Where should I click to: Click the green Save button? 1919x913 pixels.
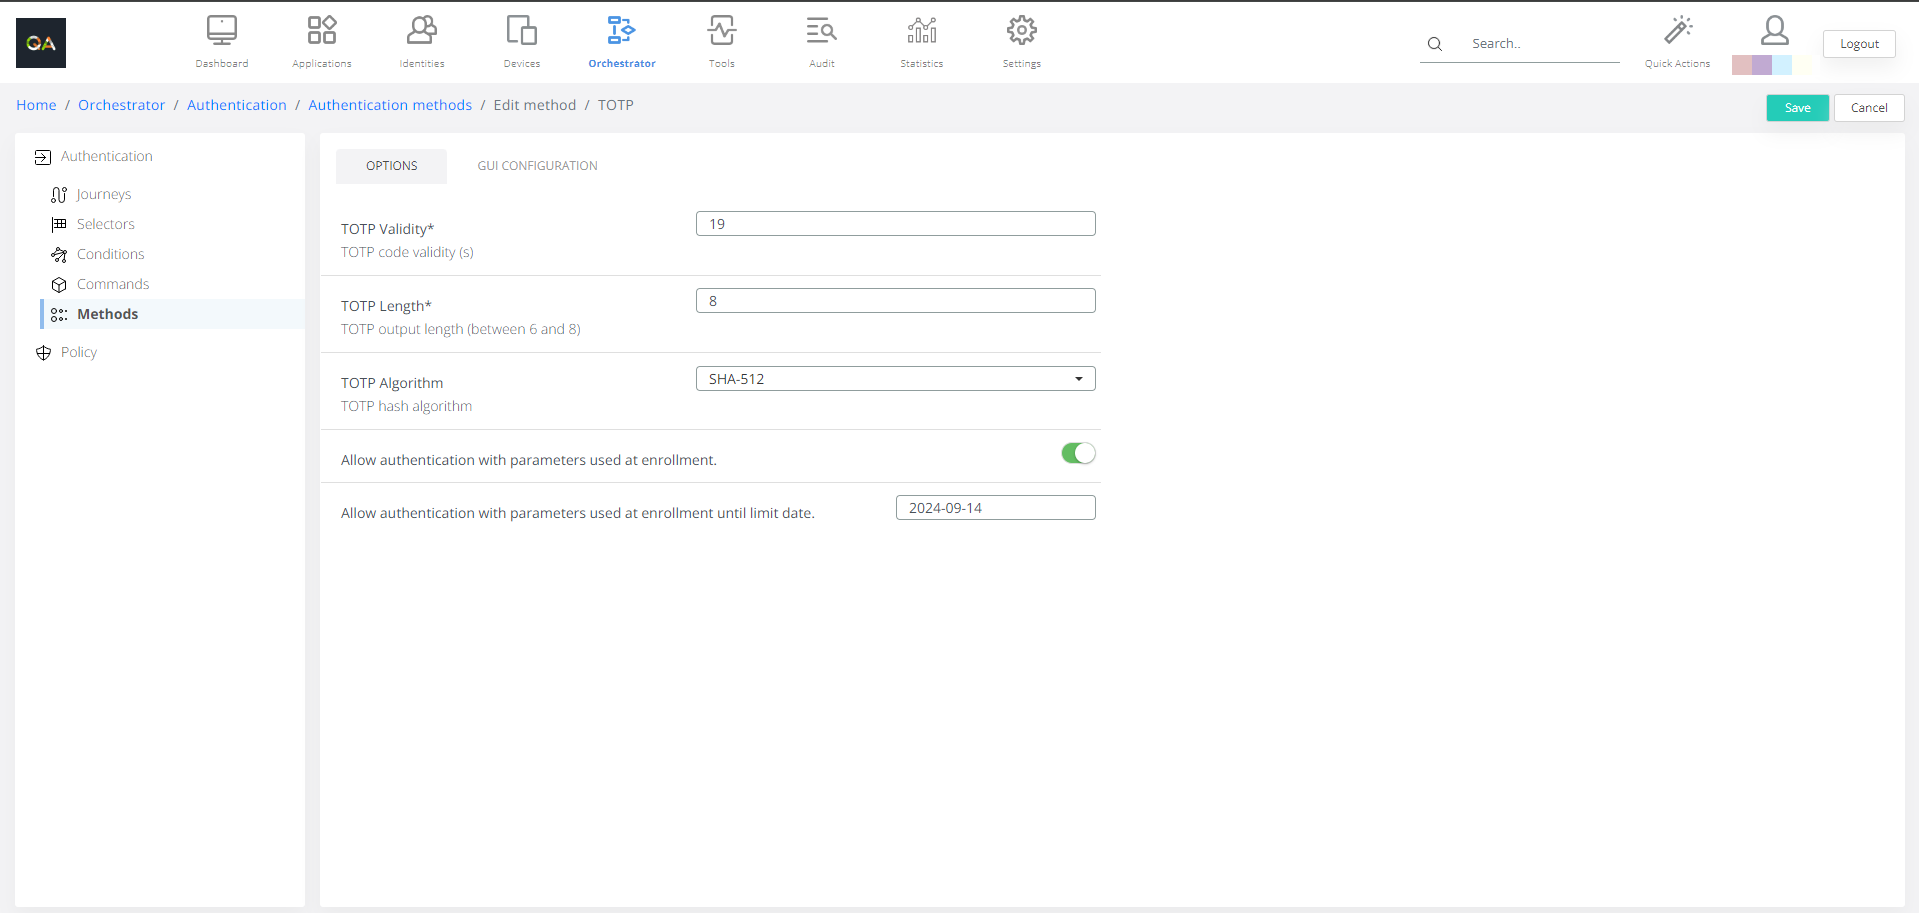point(1797,108)
